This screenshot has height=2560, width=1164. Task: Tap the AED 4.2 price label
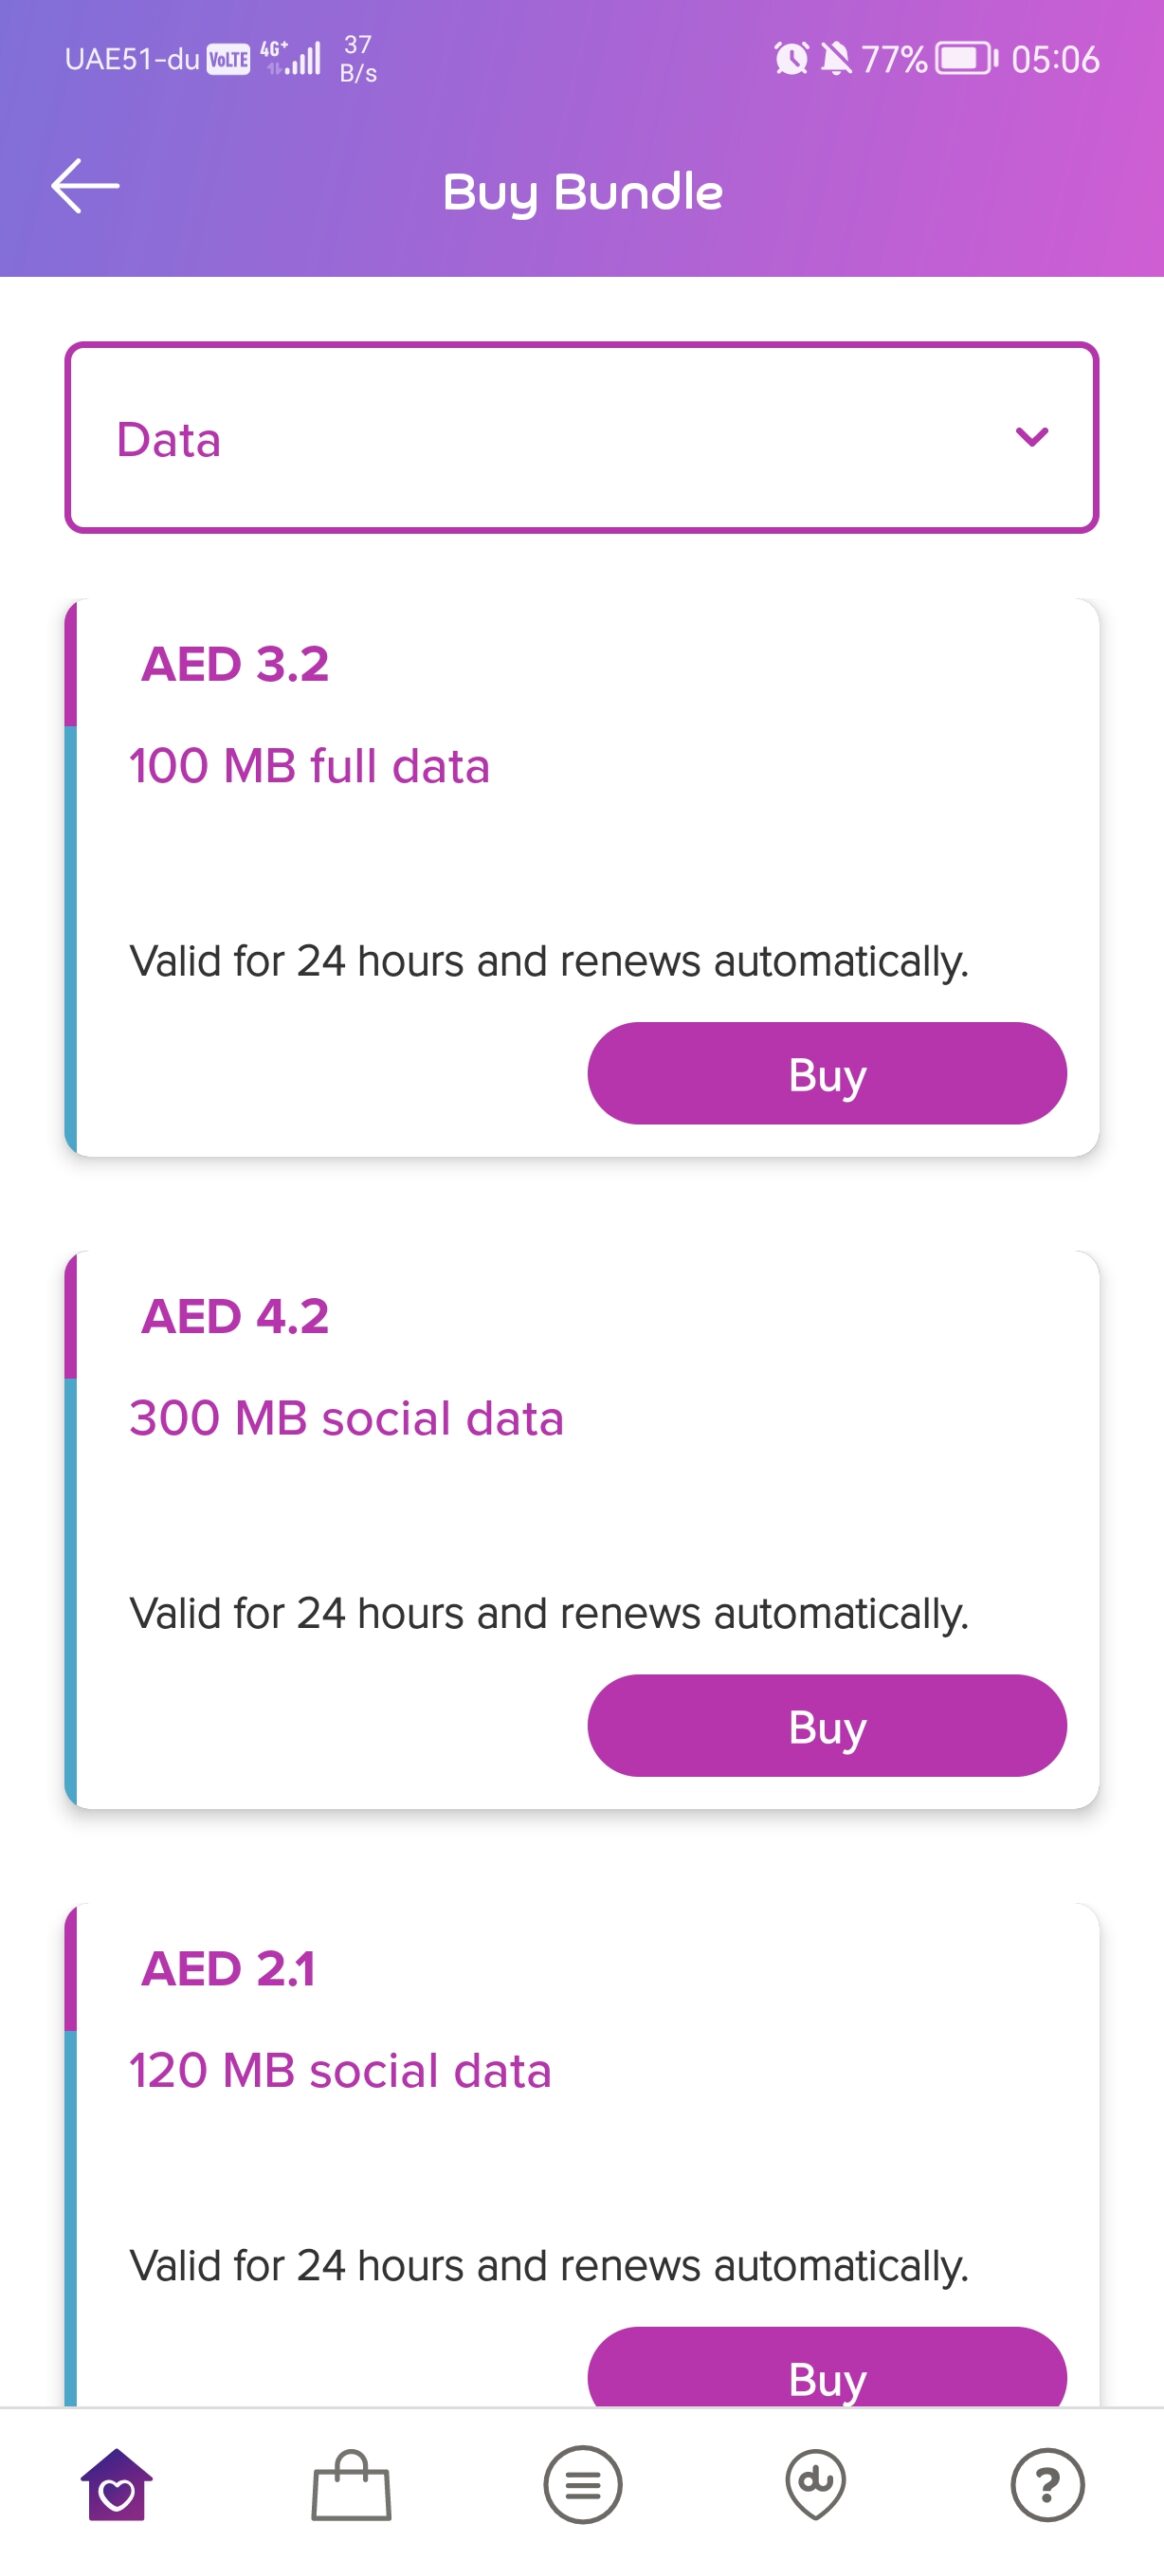coord(235,1316)
